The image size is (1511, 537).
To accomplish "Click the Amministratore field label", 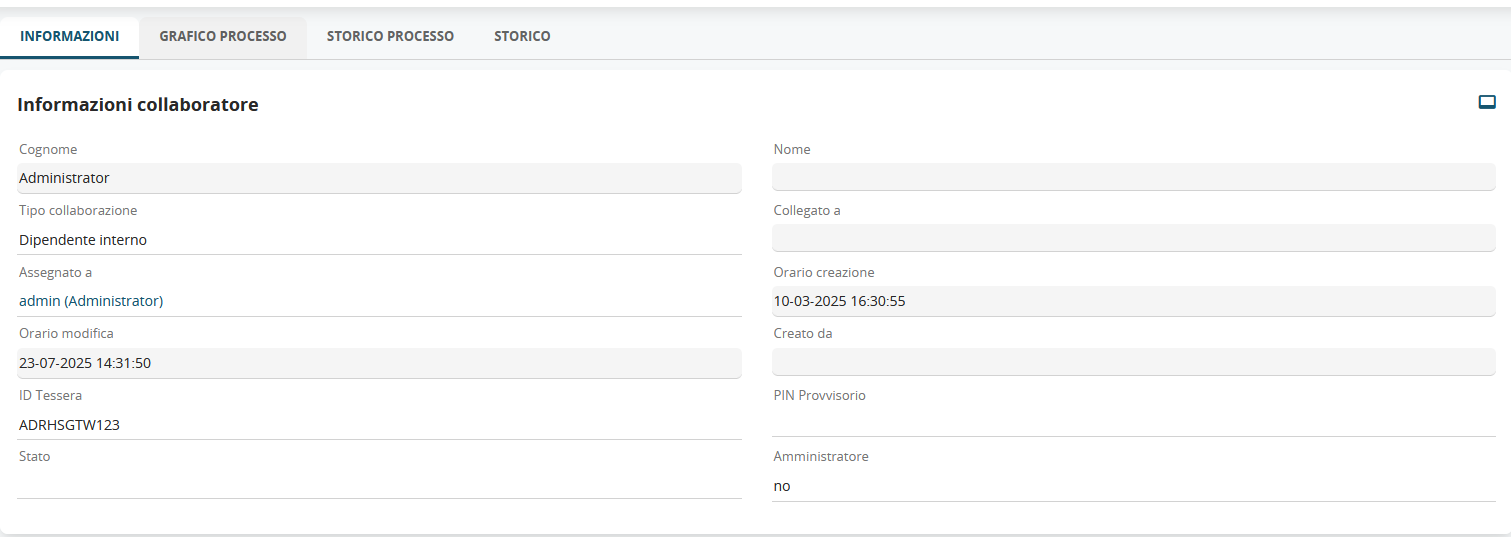I will (x=820, y=456).
